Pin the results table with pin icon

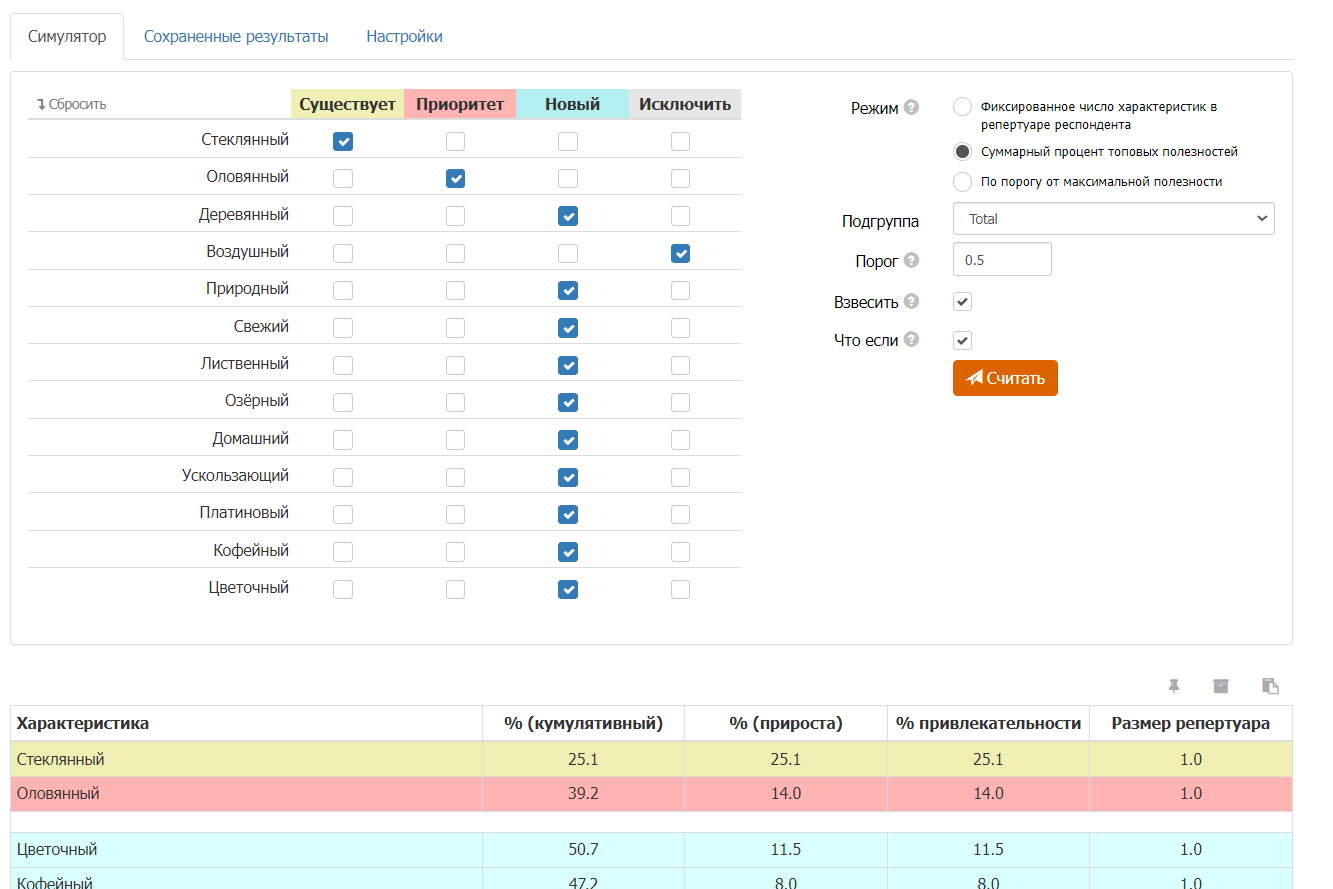point(1174,686)
